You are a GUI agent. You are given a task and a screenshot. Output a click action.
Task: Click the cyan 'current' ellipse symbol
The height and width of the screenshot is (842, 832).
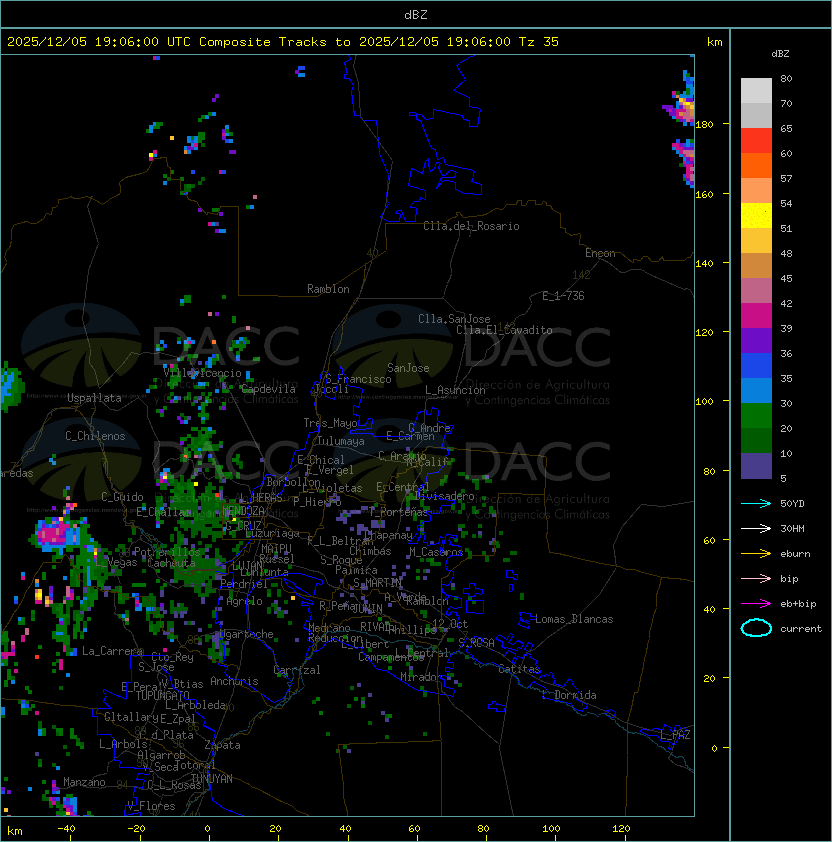[x=756, y=628]
